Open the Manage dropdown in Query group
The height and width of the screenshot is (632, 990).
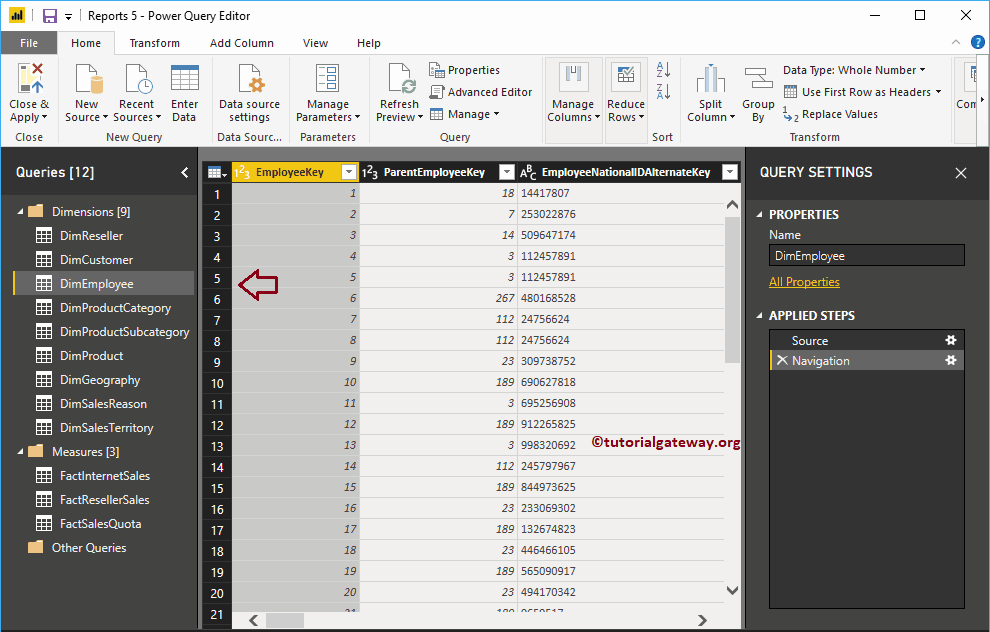tap(465, 114)
